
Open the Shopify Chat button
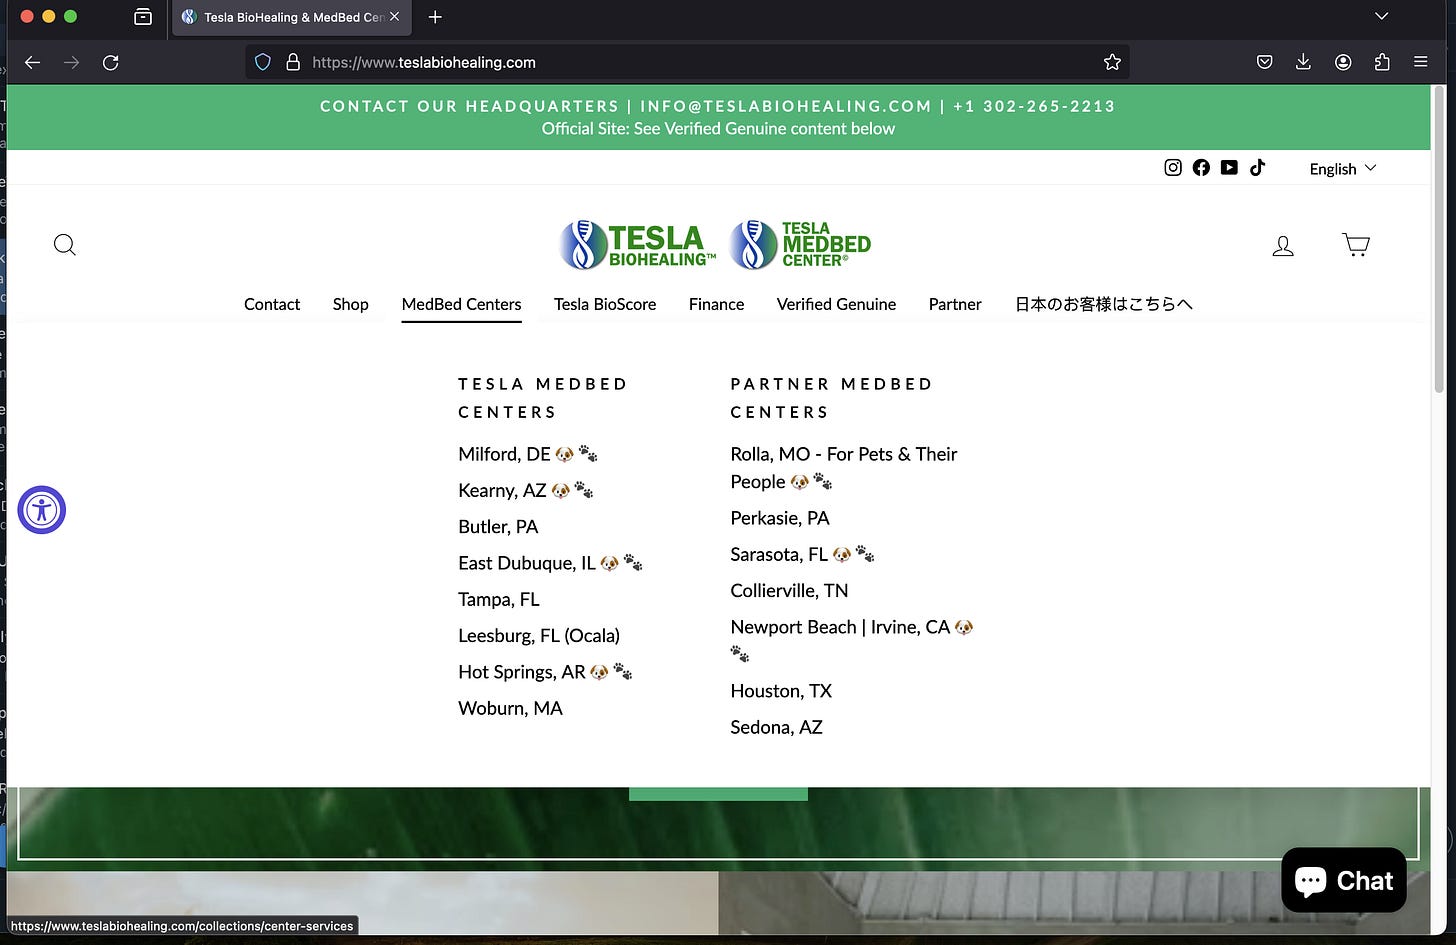(1344, 880)
